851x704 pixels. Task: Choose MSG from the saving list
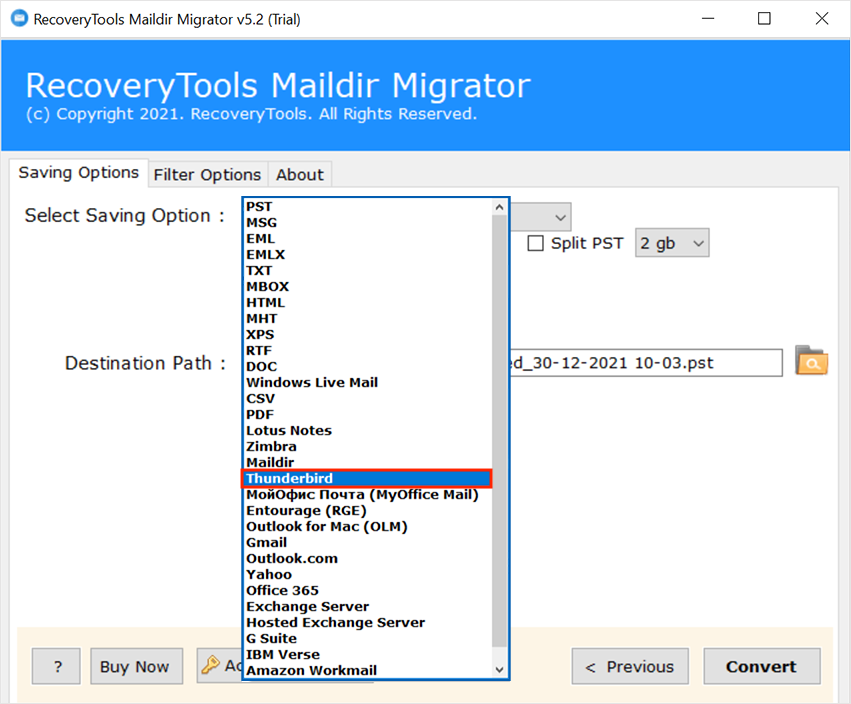(x=367, y=223)
